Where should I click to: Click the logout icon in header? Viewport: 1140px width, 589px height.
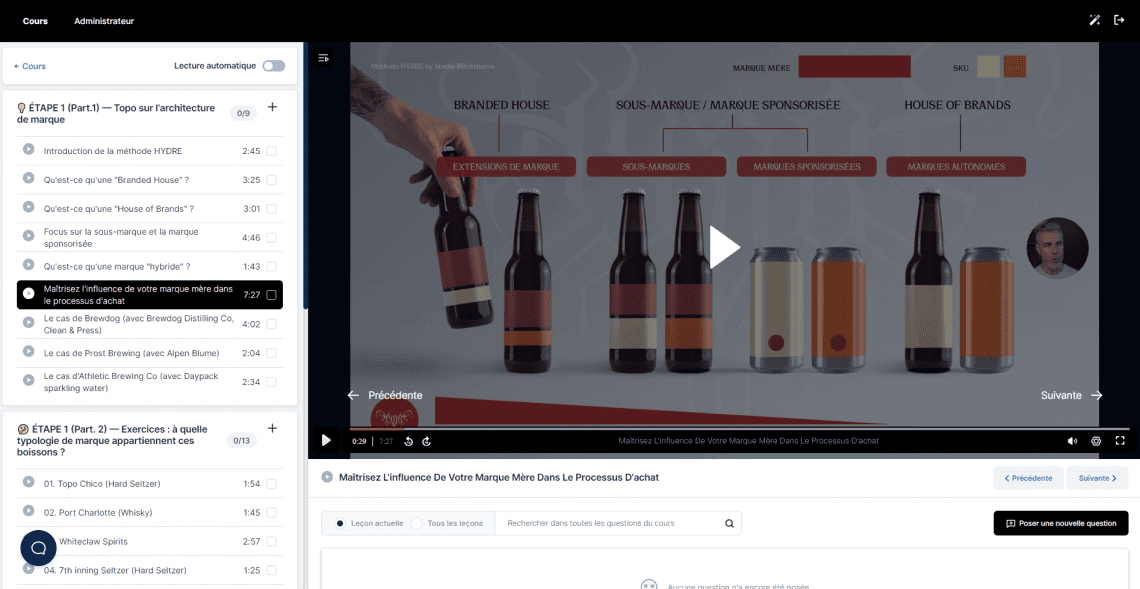pos(1120,20)
